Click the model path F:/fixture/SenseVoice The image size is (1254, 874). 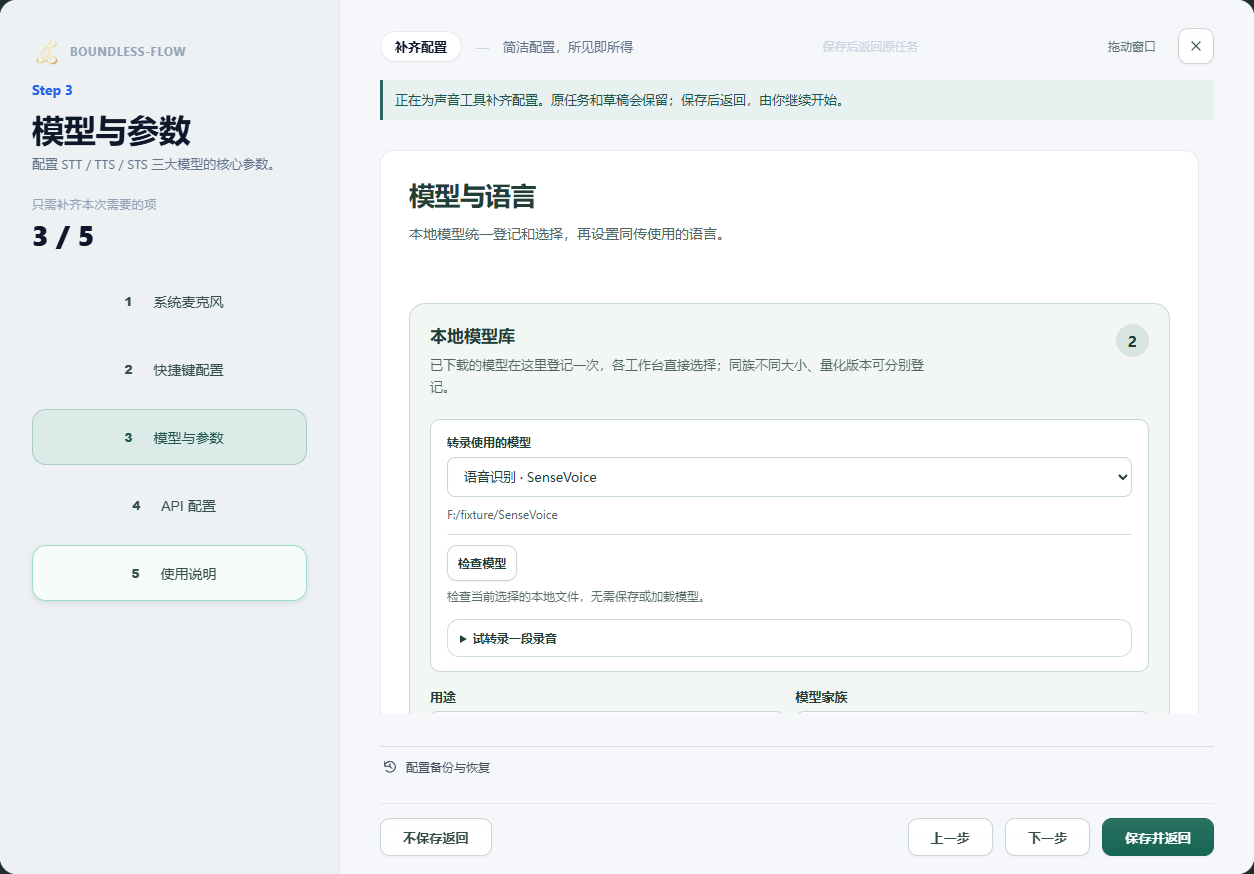502,515
